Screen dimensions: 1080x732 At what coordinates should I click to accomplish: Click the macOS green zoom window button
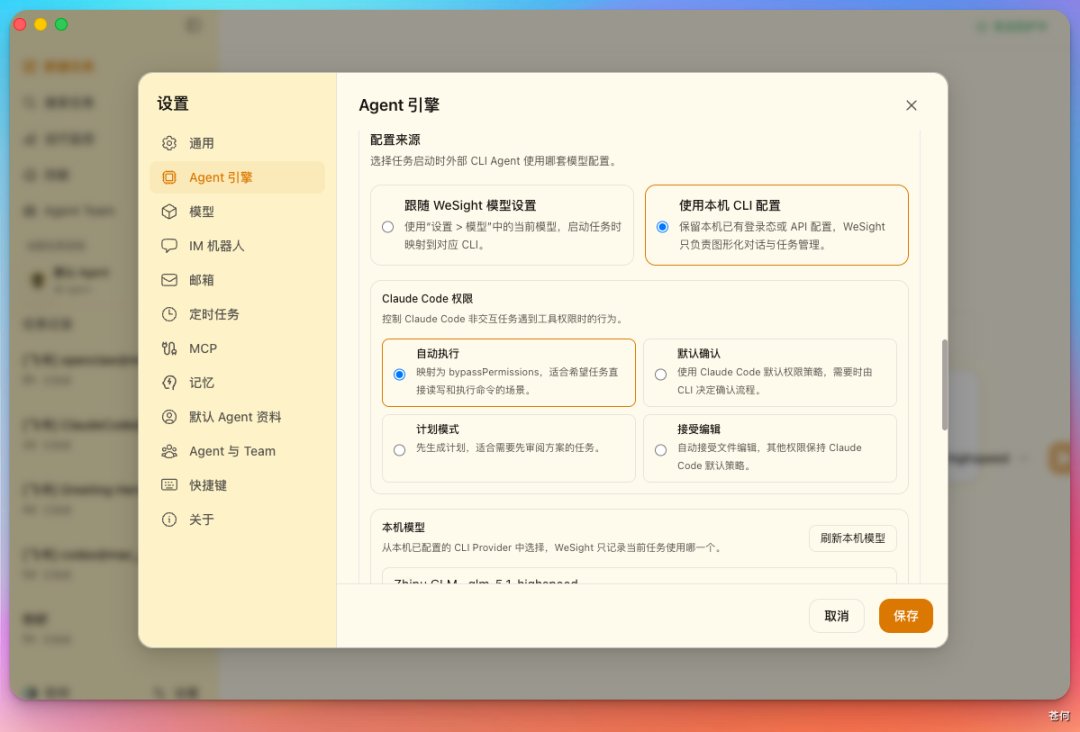tap(61, 25)
